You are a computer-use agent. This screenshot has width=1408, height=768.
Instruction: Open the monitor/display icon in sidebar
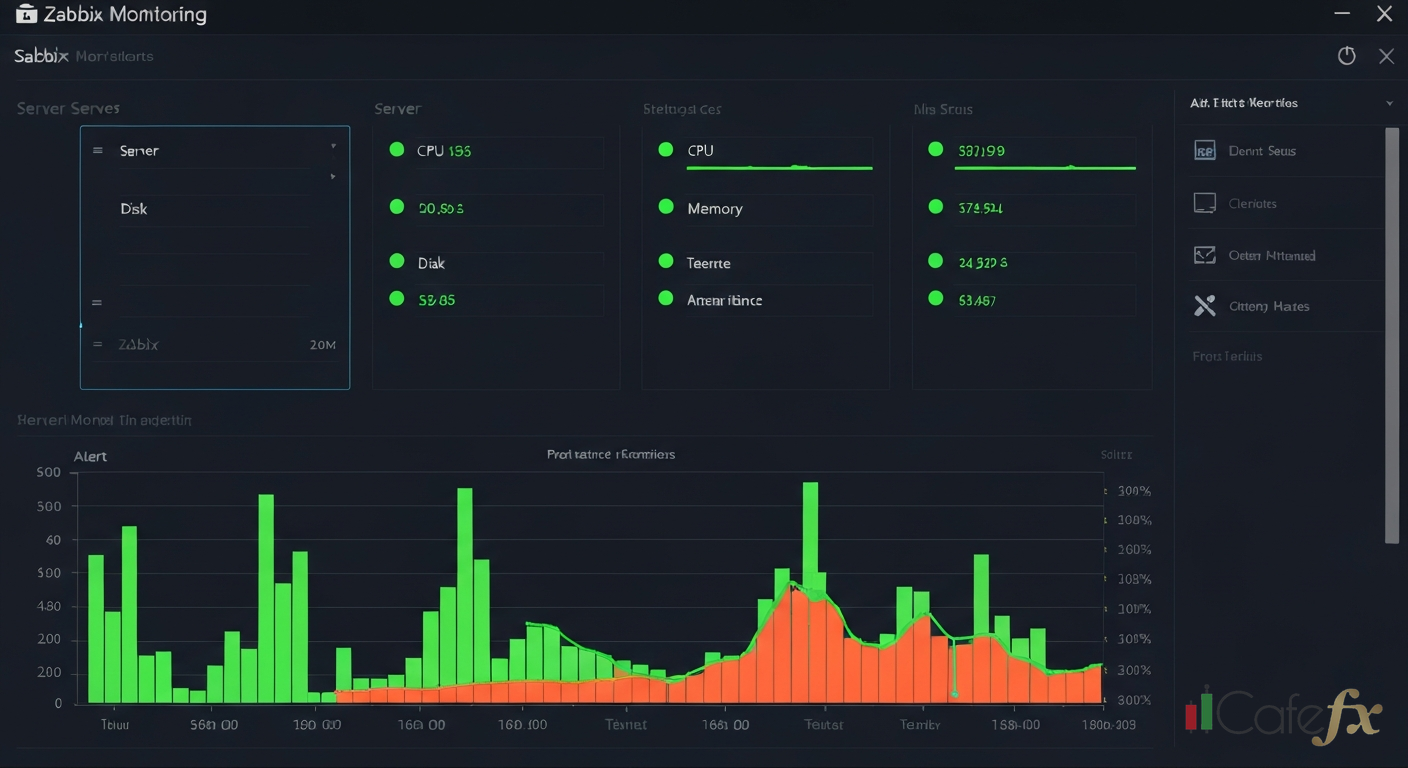pyautogui.click(x=1206, y=202)
